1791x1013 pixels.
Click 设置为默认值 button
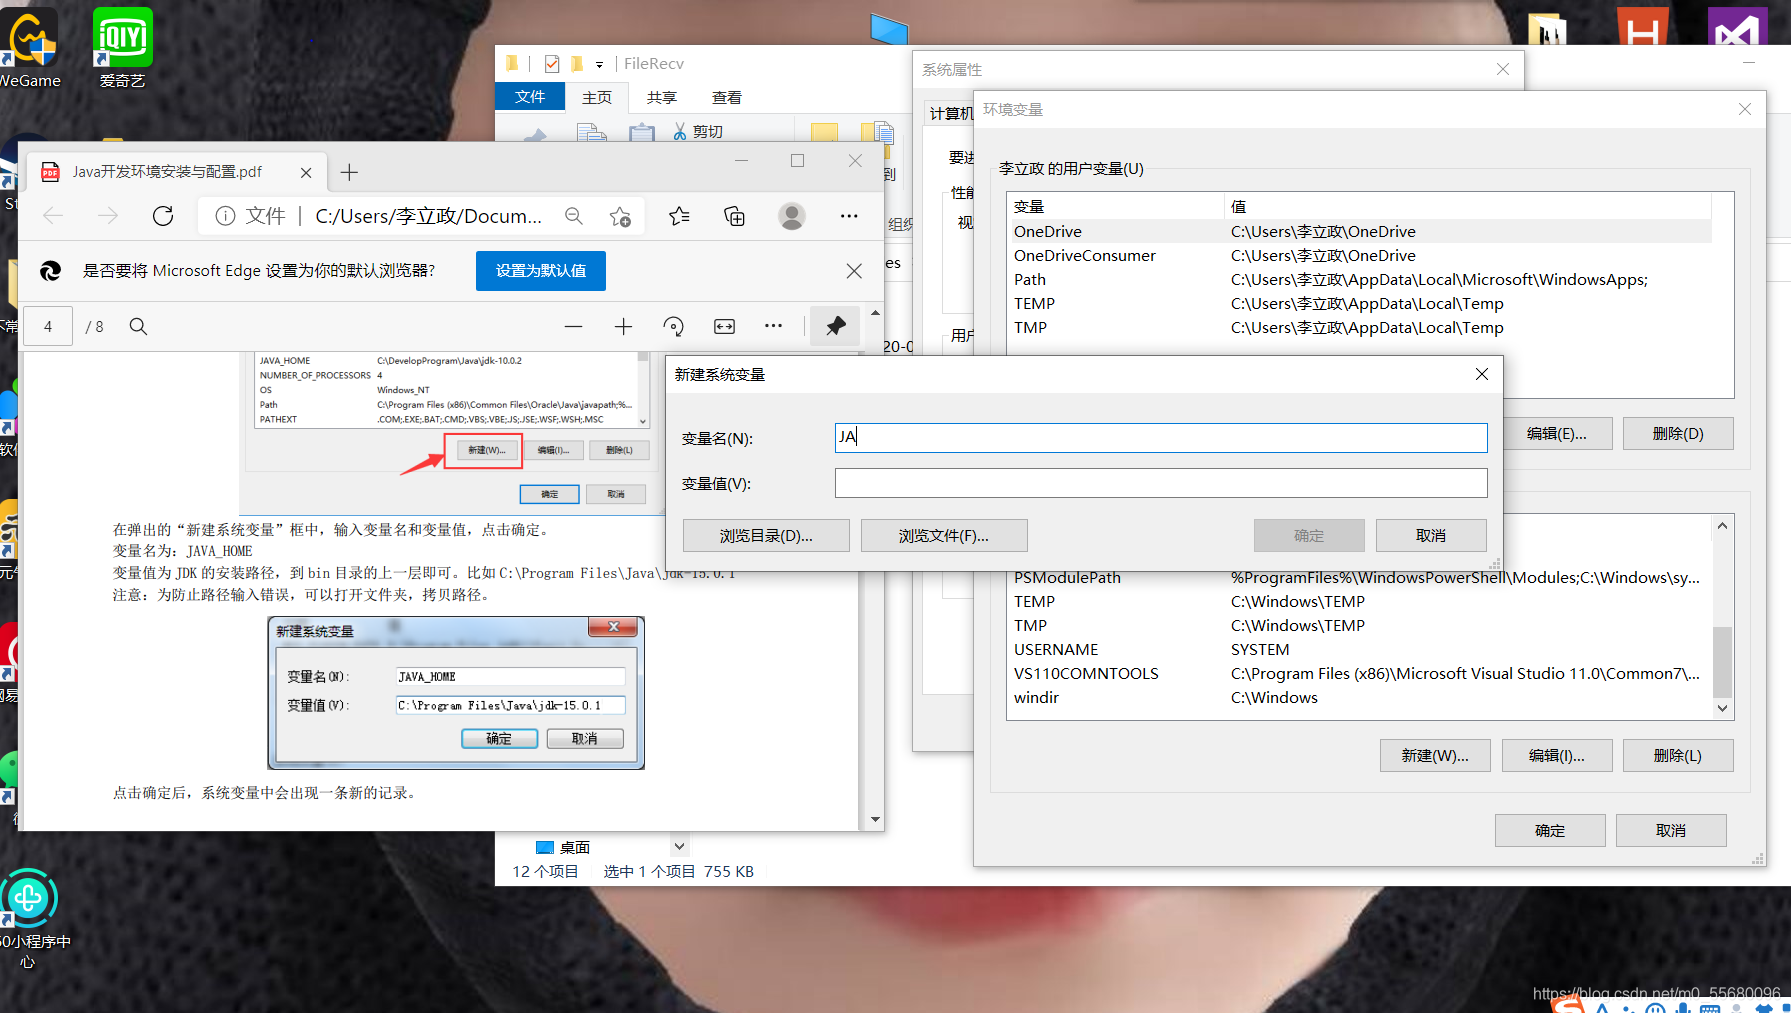(x=541, y=271)
